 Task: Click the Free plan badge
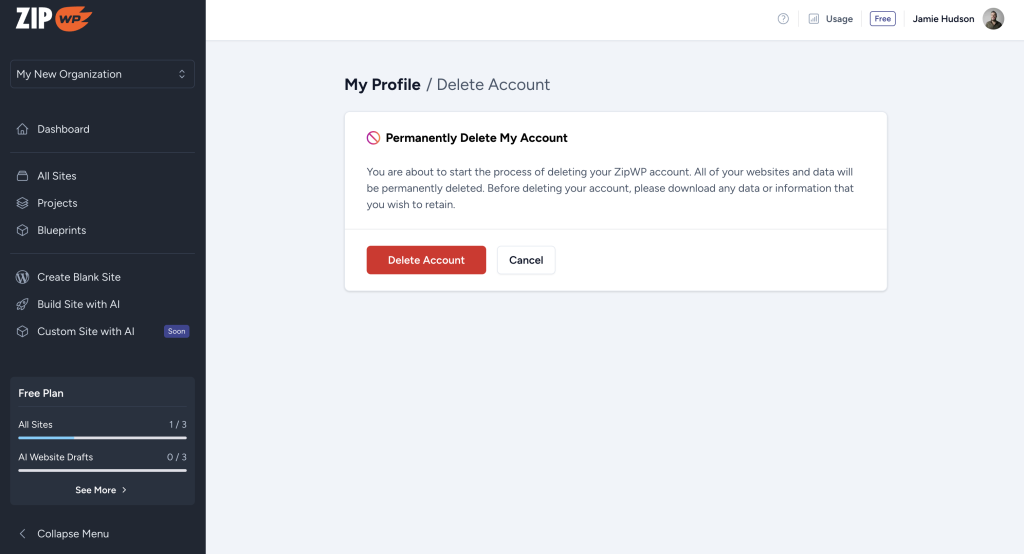click(x=882, y=19)
